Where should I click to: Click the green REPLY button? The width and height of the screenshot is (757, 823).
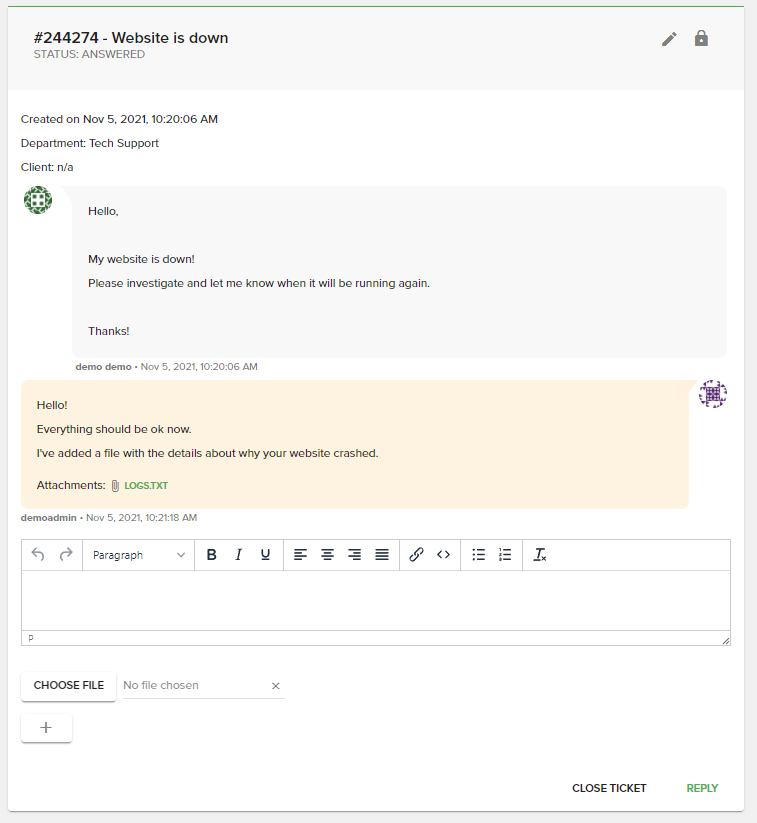pyautogui.click(x=702, y=788)
